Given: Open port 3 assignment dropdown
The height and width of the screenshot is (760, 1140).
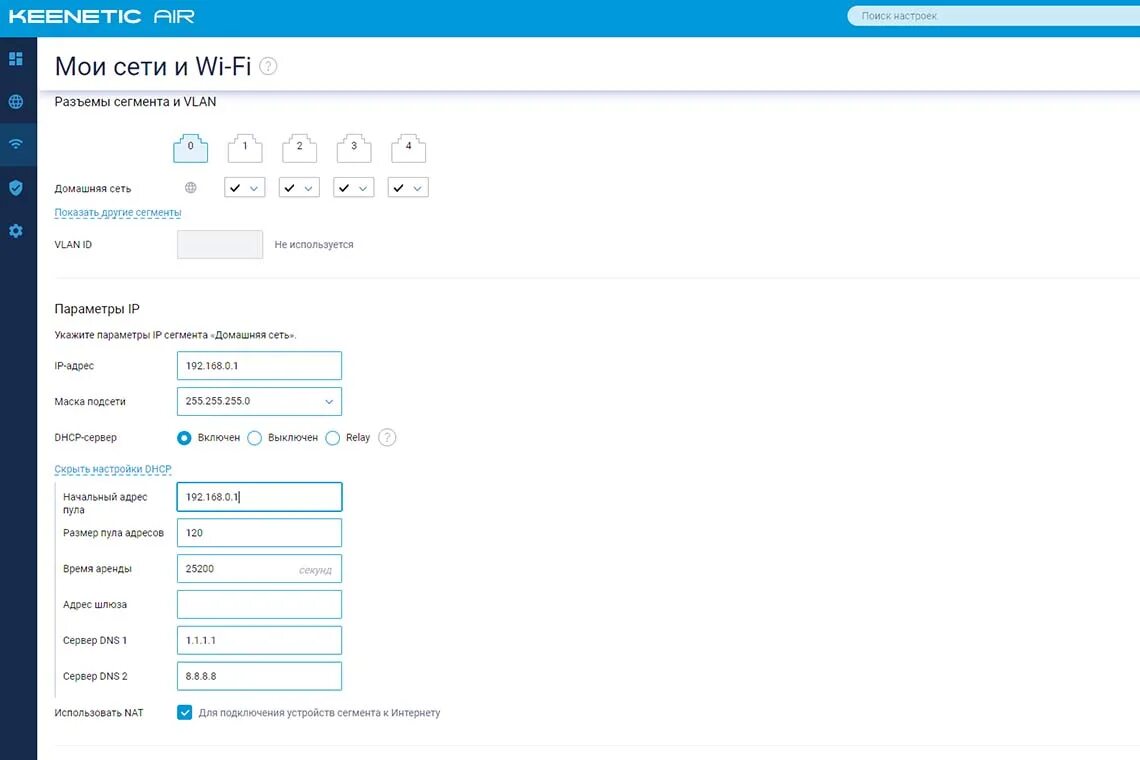Looking at the screenshot, I should 354,188.
